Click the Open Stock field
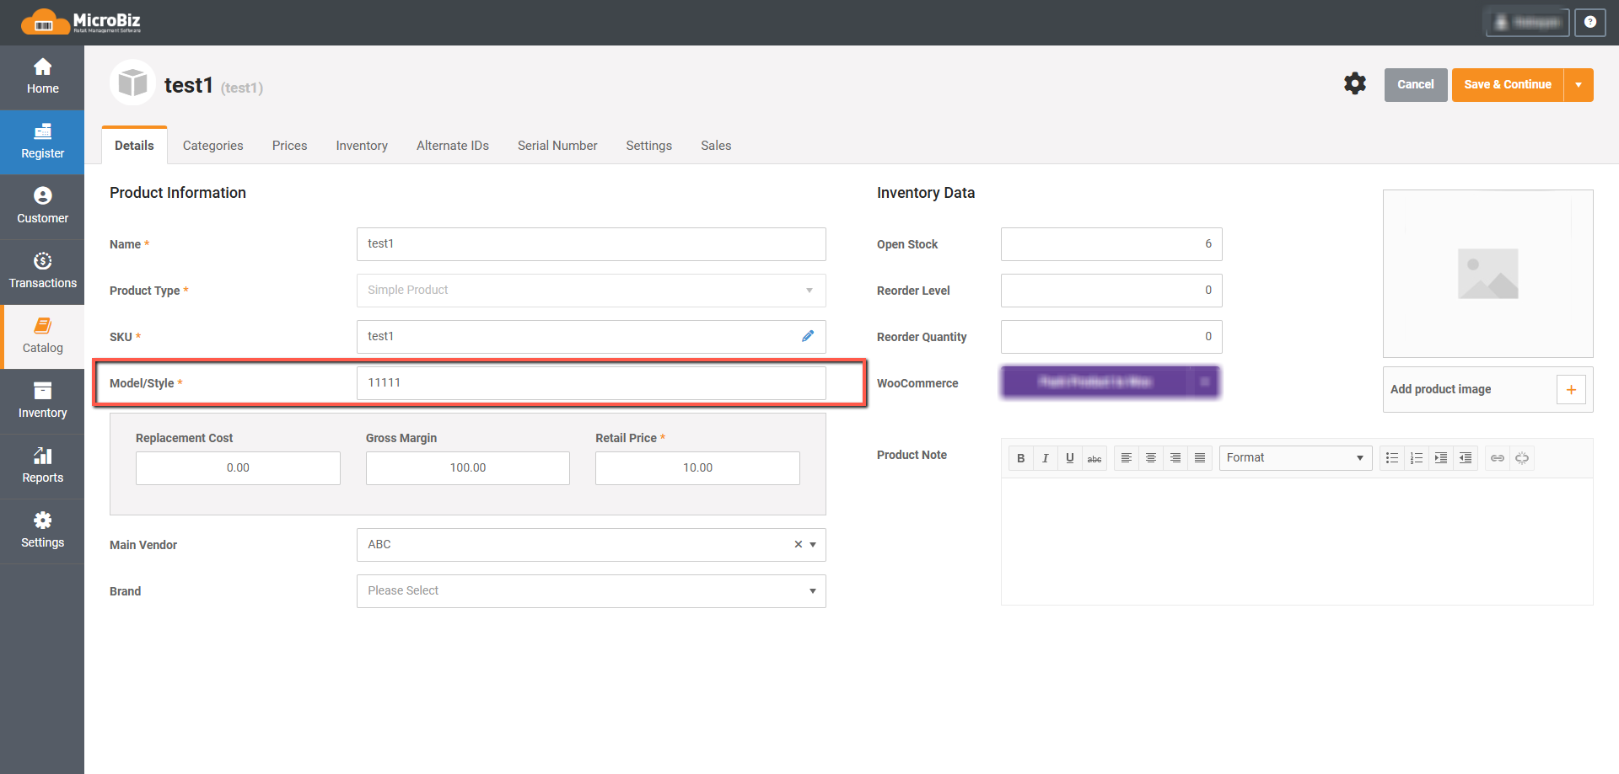Image resolution: width=1619 pixels, height=774 pixels. pyautogui.click(x=1112, y=244)
